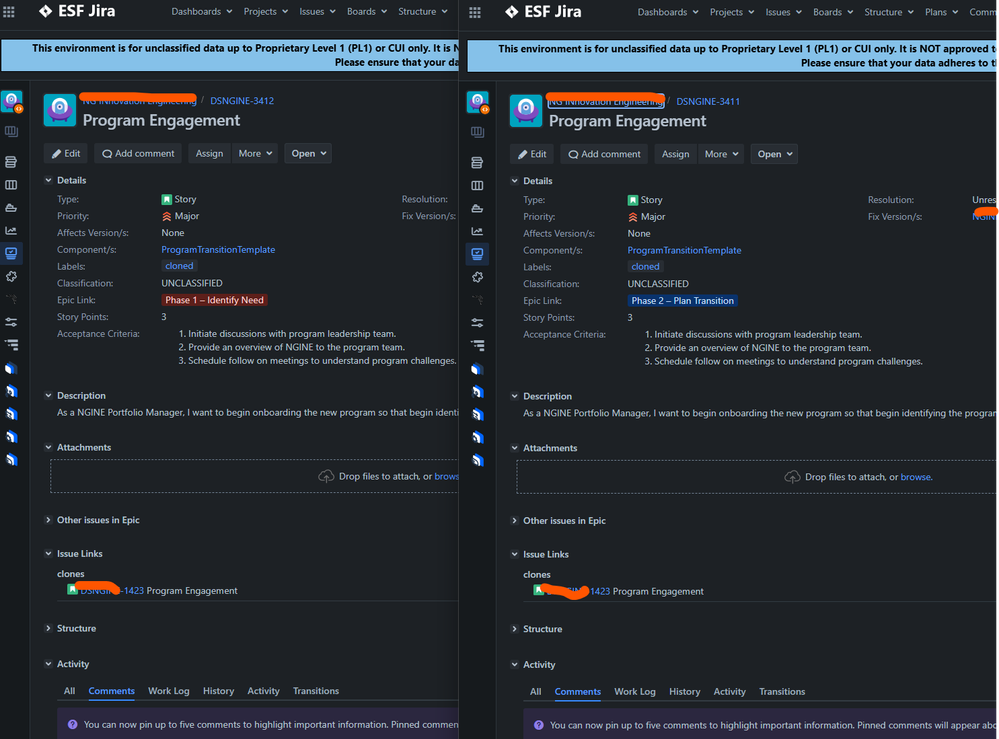Screen dimensions: 999x739
Task: Click the upload cloud icon in left Attachments
Action: [x=326, y=477]
